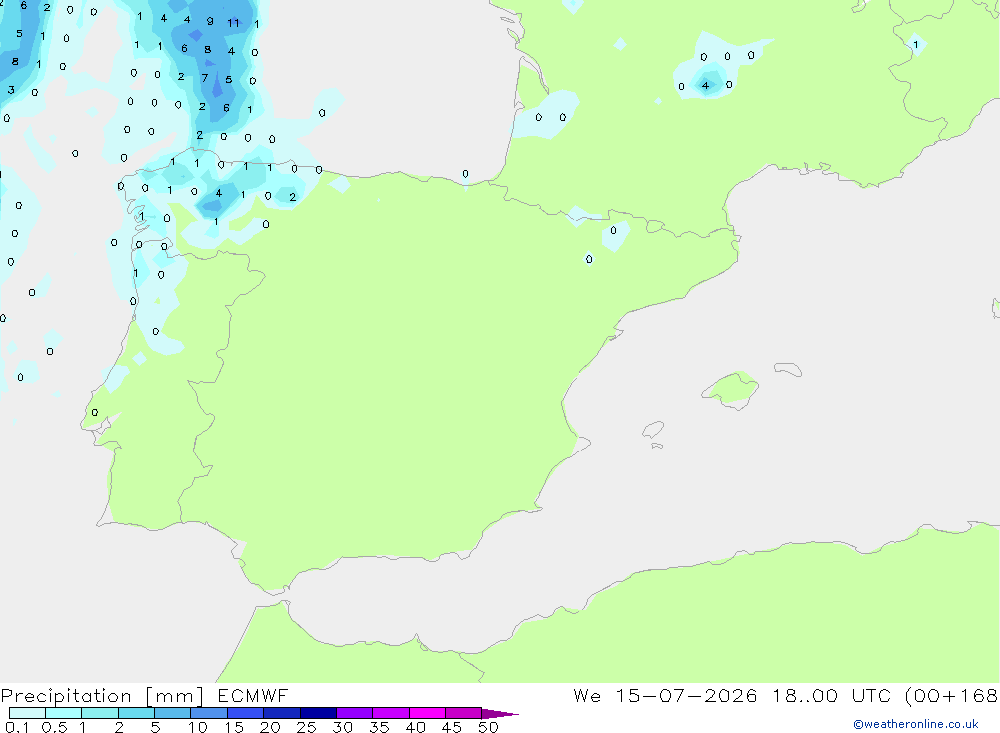The width and height of the screenshot is (1000, 733).
Task: Click the 35–40 mm purple legend swatch
Action: tap(390, 713)
